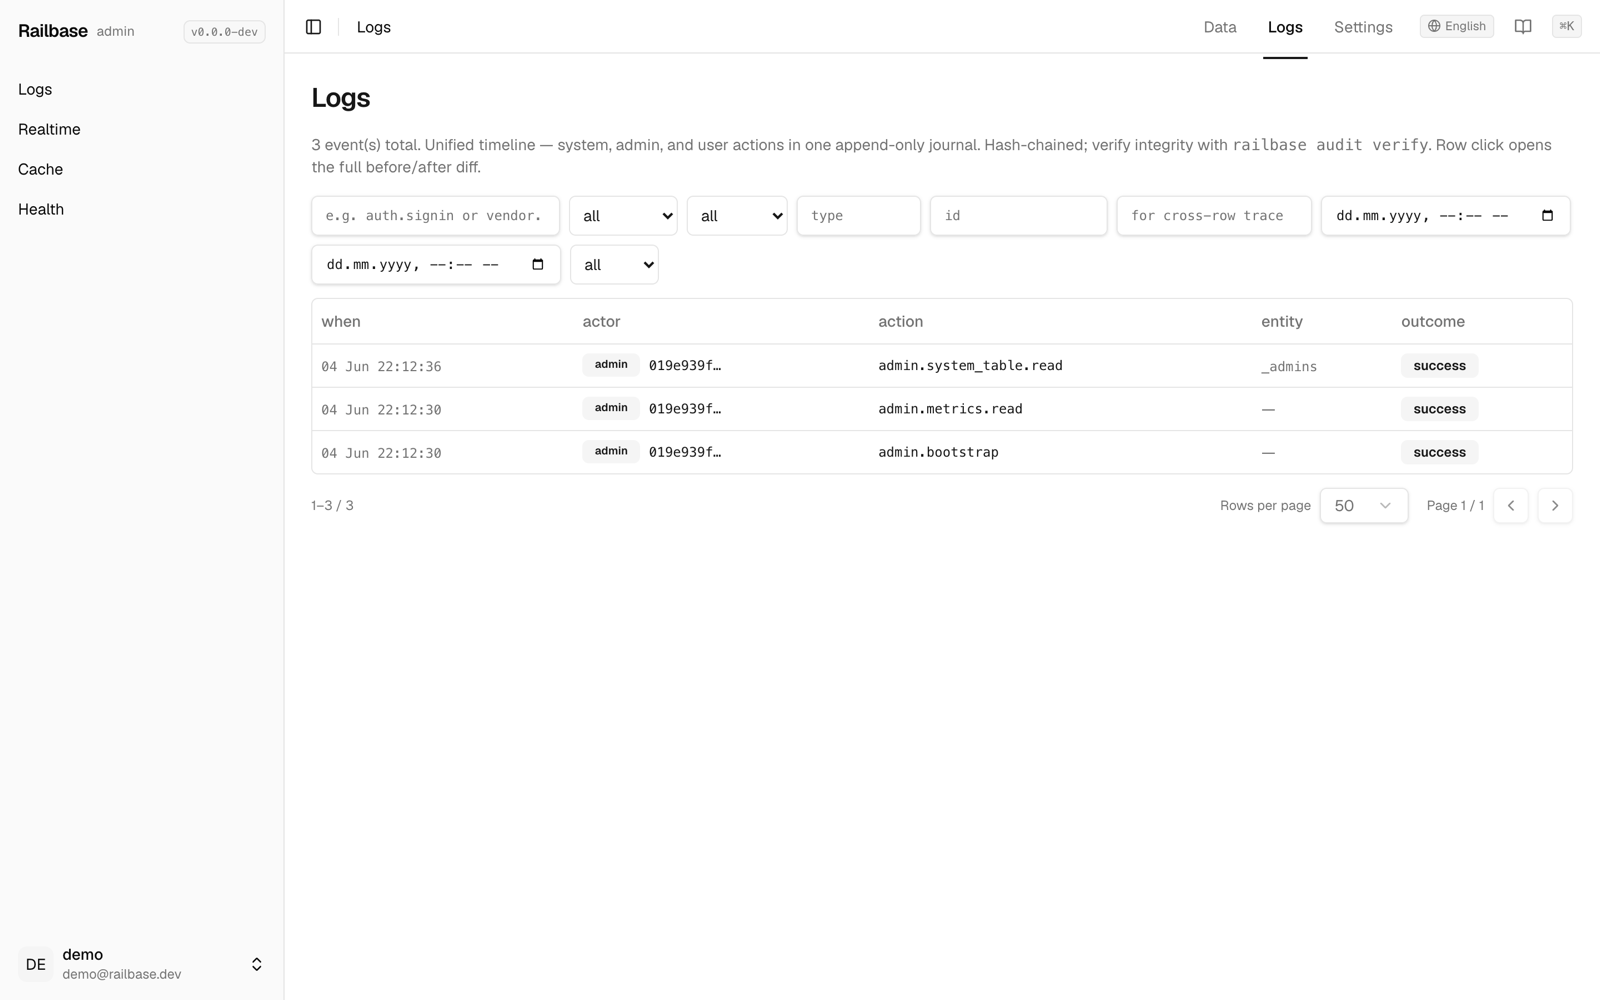Viewport: 1600px width, 1000px height.
Task: Open the admin.metrics.read log row
Action: pyautogui.click(x=941, y=409)
